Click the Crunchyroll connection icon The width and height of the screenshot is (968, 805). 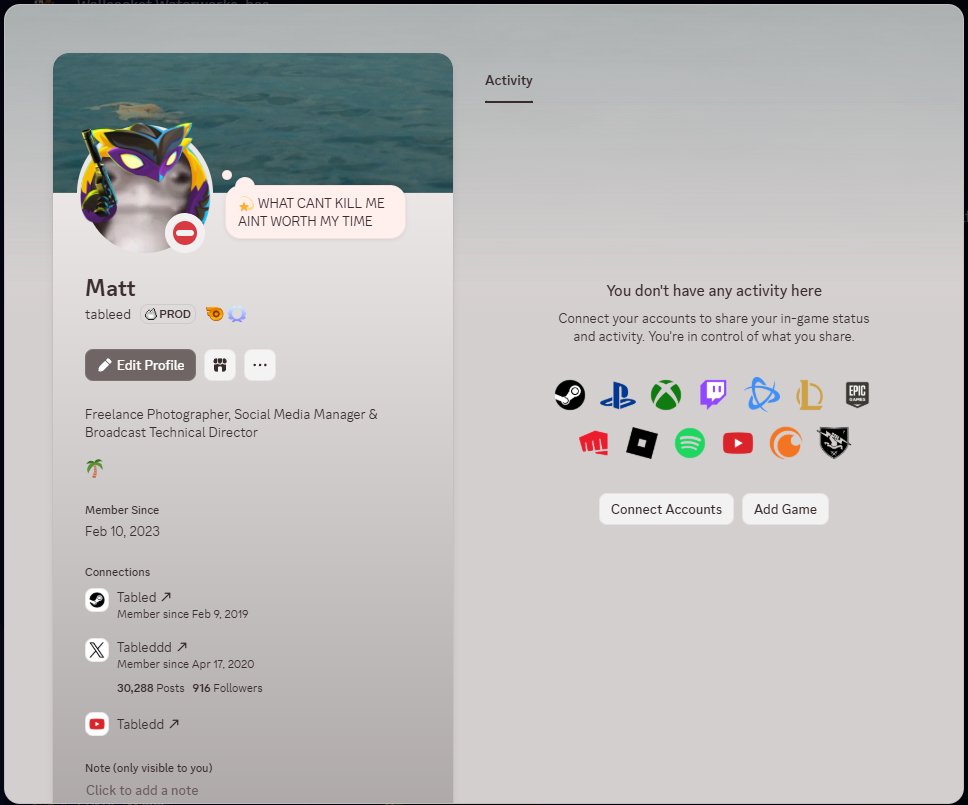tap(785, 443)
